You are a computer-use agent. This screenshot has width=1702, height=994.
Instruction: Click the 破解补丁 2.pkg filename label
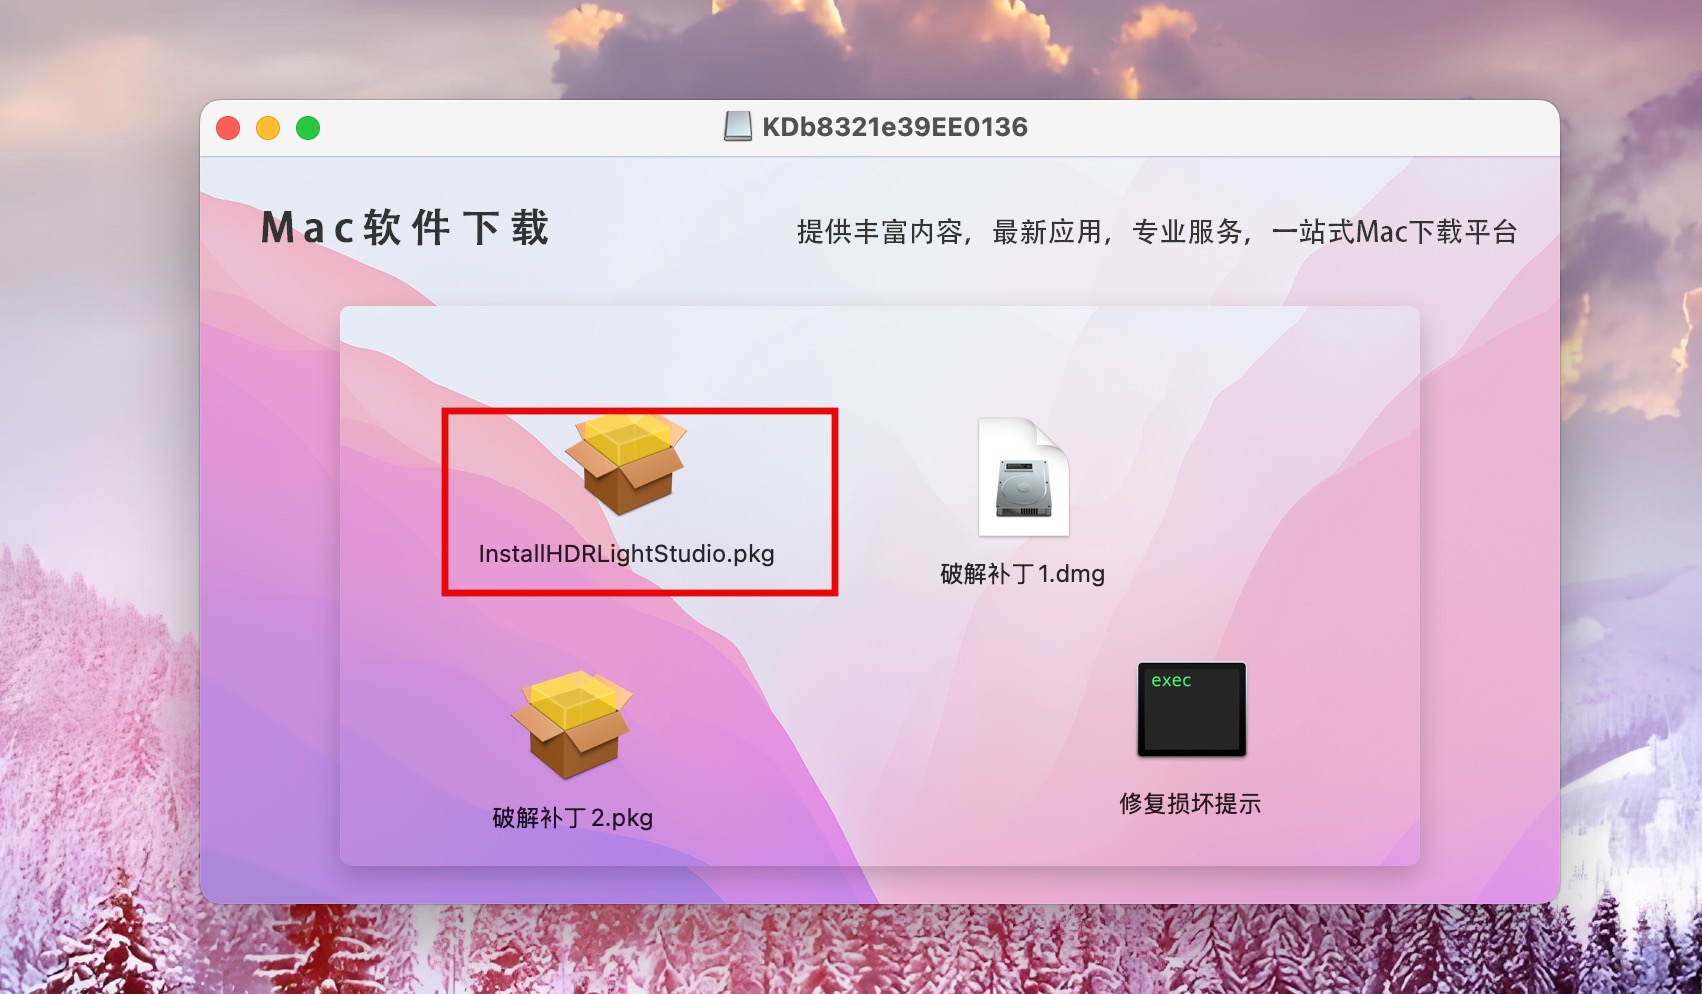pyautogui.click(x=572, y=818)
